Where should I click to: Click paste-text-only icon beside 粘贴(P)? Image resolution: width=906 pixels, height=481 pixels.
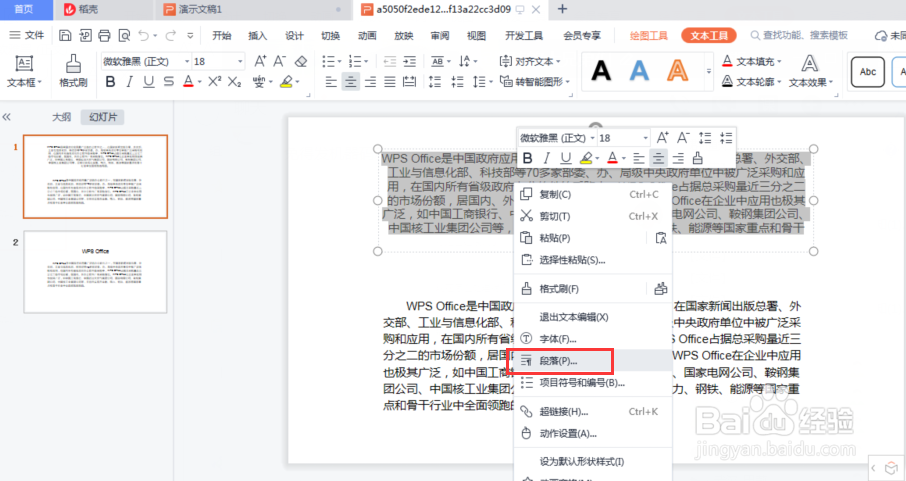[661, 238]
